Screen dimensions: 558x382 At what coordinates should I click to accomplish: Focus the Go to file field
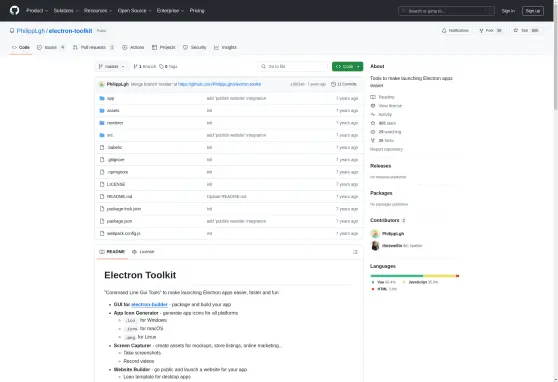pos(293,67)
